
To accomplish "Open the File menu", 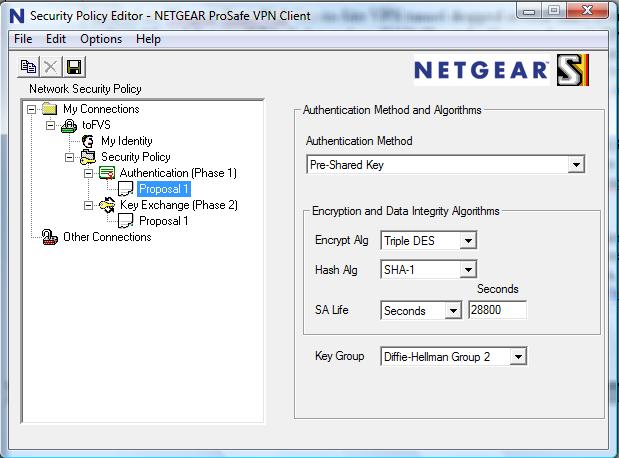I will tap(23, 39).
